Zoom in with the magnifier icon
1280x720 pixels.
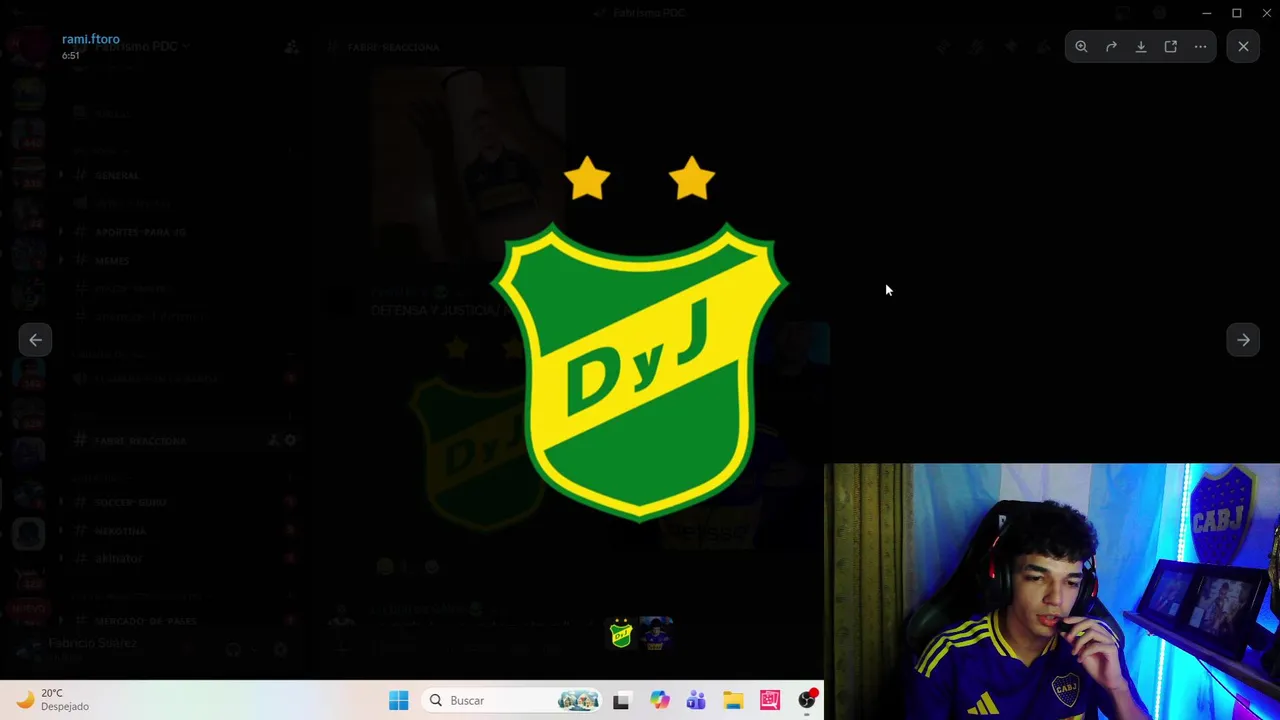point(1081,47)
